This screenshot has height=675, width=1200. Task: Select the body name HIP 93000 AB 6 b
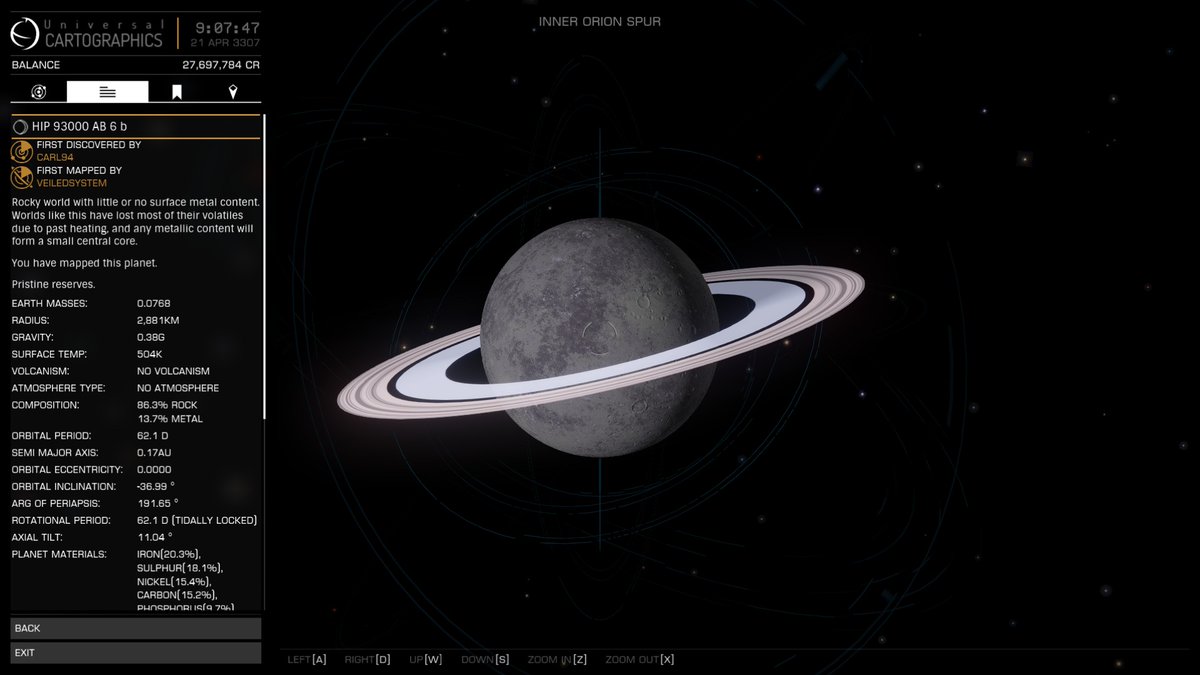(79, 126)
